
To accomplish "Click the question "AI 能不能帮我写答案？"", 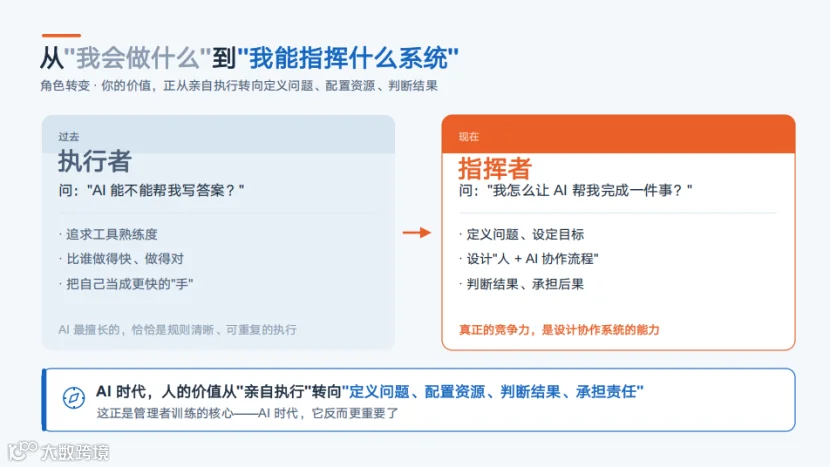I will 151,190.
